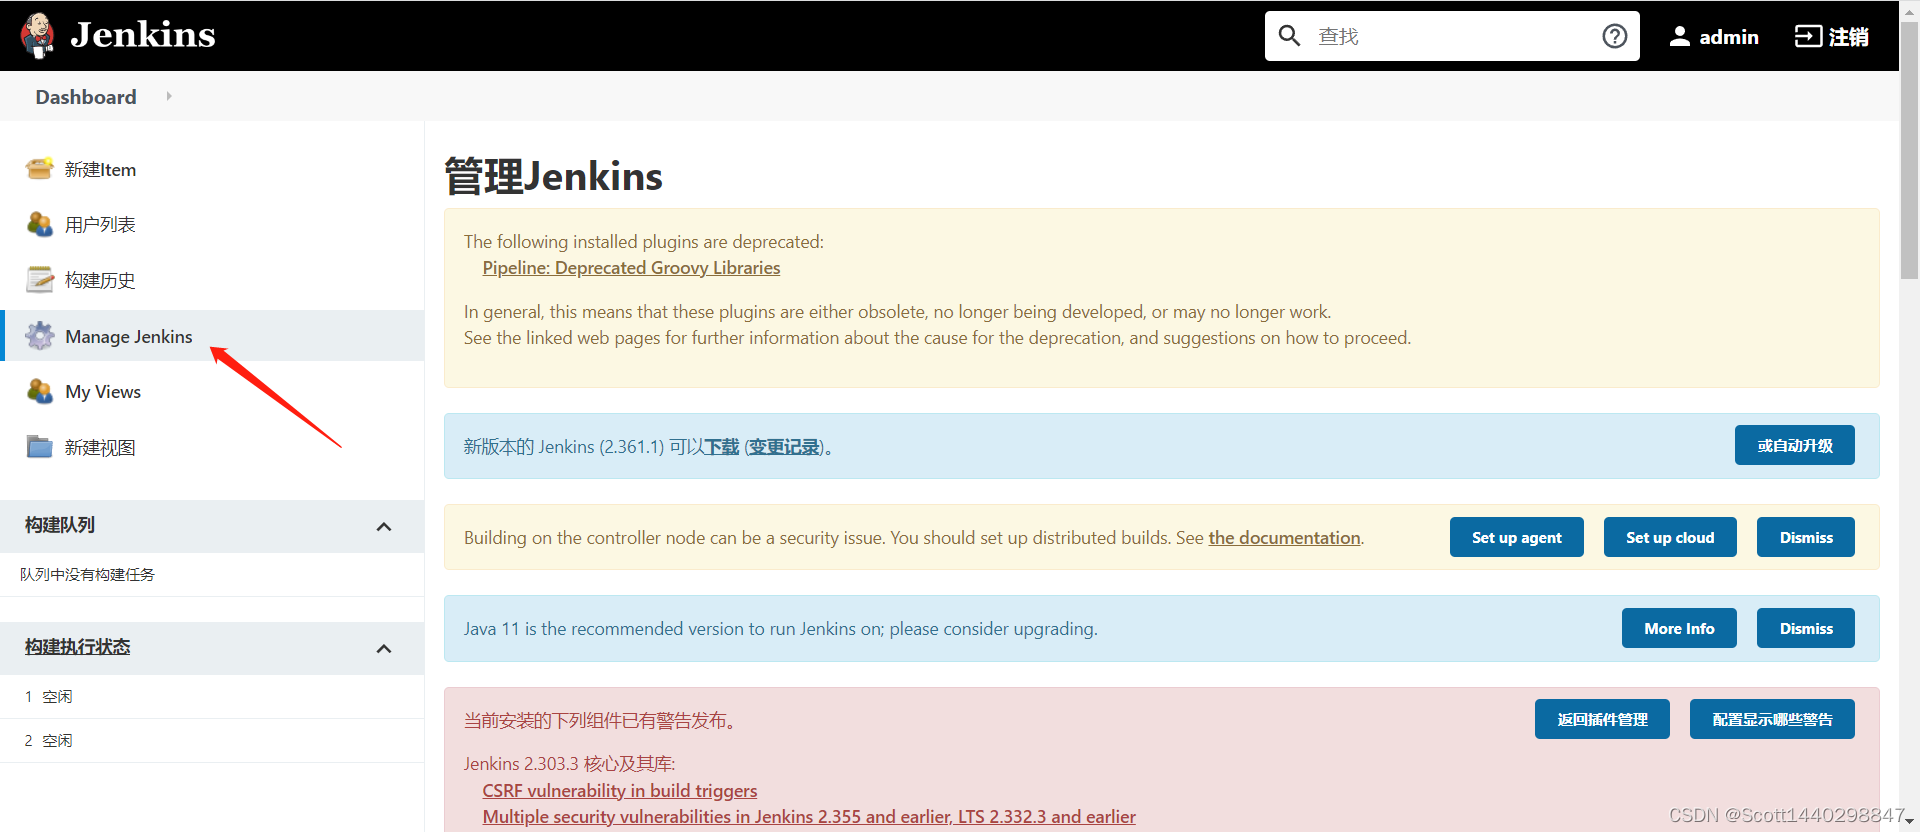Dismiss the controller node security warning
1920x832 pixels.
pos(1806,537)
